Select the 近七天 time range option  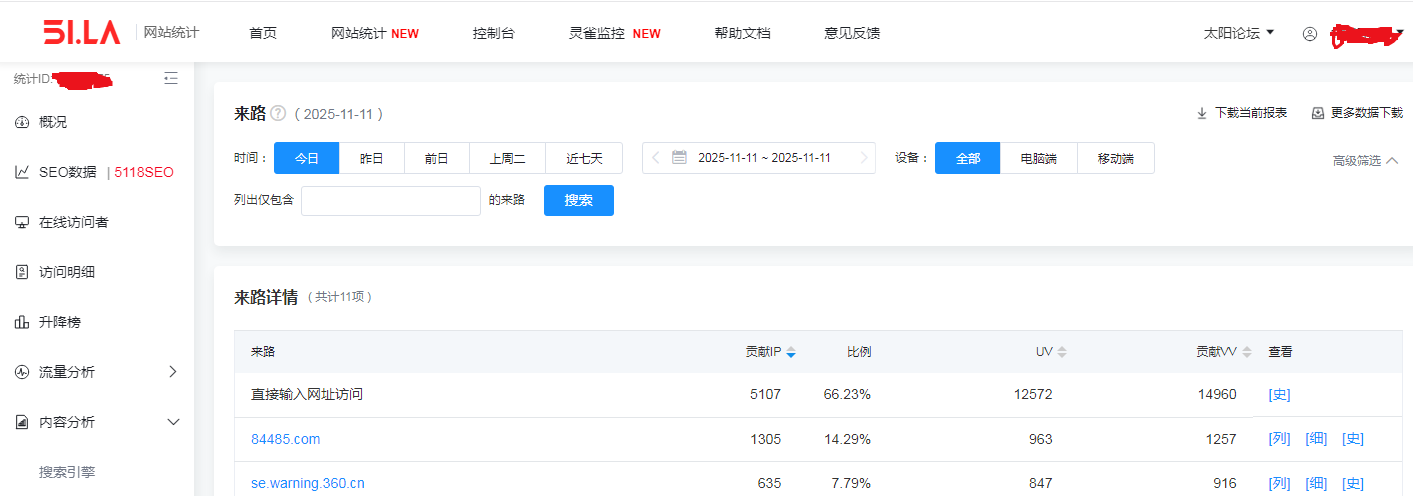tap(584, 158)
